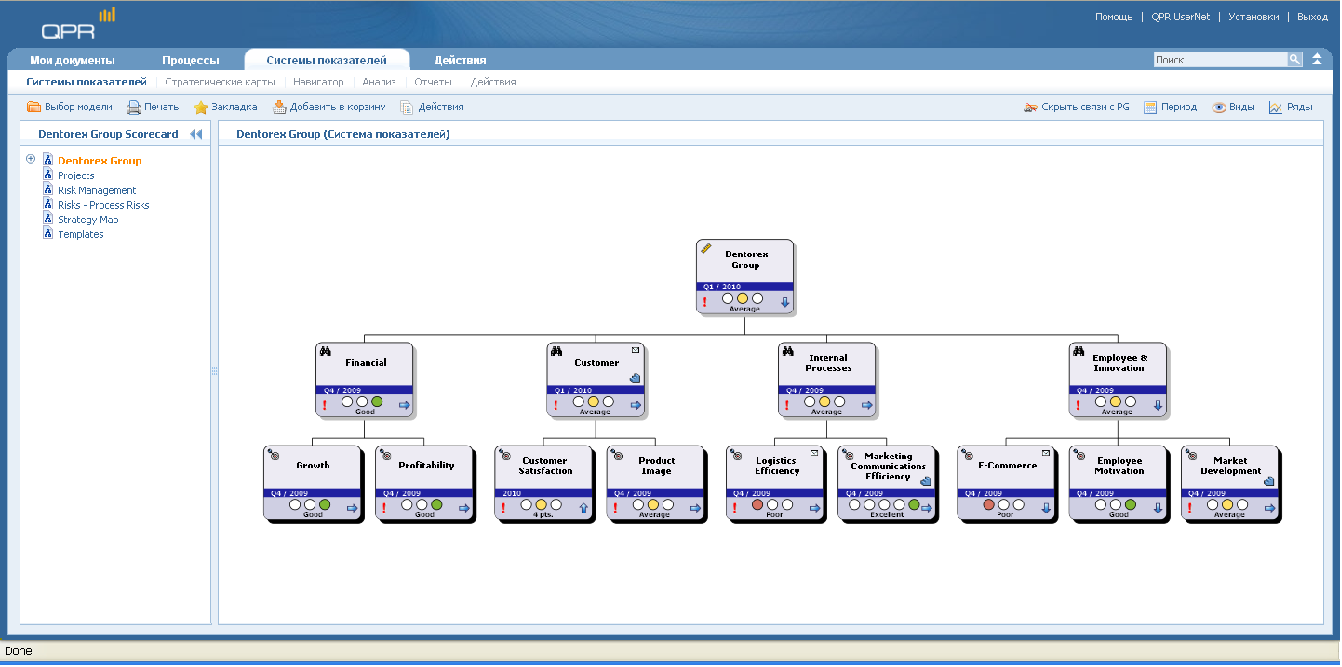Click red indicator light on Logistics Efficiency card
Viewport: 1342px width, 667px height.
757,505
